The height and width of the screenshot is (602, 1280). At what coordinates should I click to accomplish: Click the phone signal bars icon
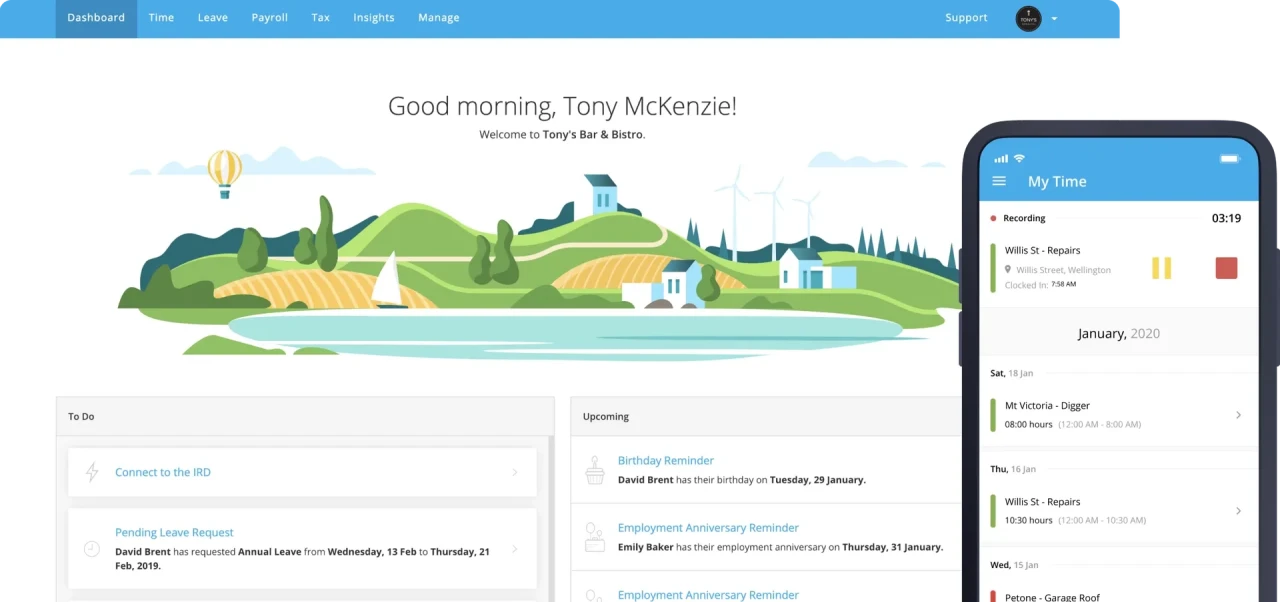coord(1001,159)
